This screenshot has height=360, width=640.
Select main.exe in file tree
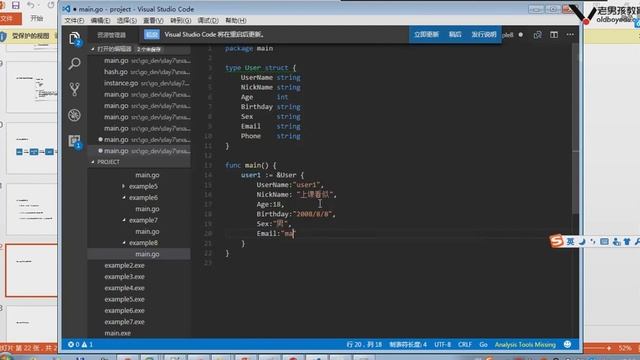[x=139, y=333]
